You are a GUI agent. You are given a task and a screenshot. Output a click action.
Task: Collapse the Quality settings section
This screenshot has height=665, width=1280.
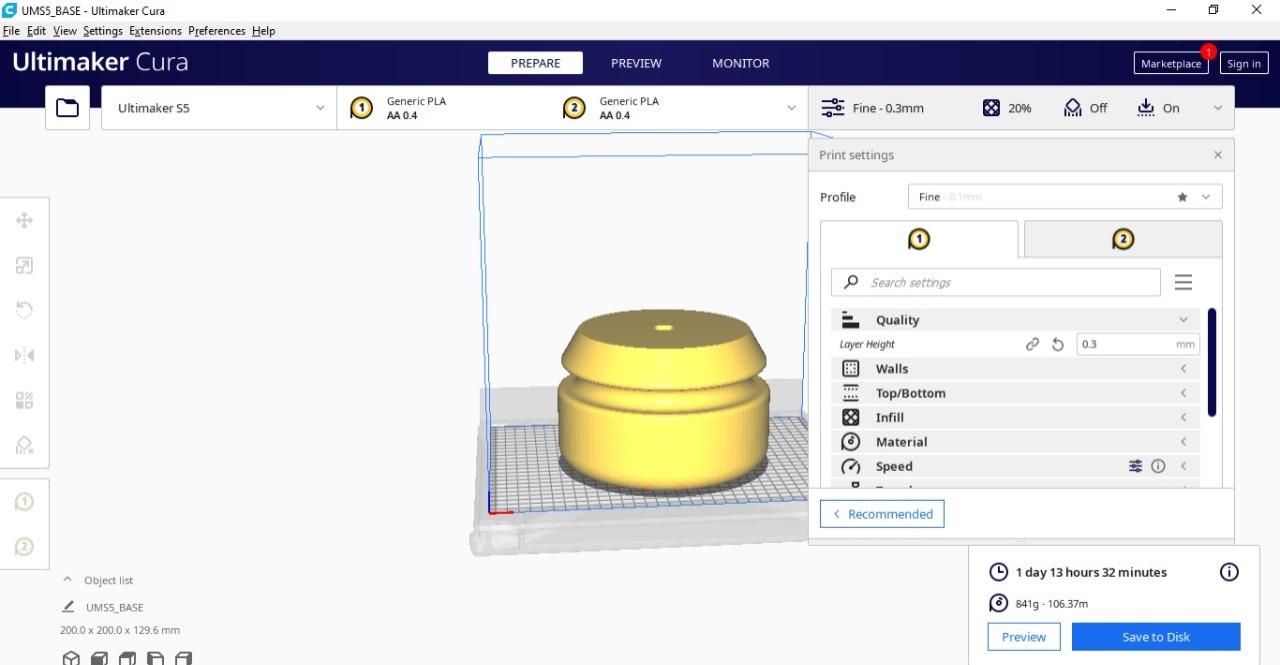point(1015,320)
